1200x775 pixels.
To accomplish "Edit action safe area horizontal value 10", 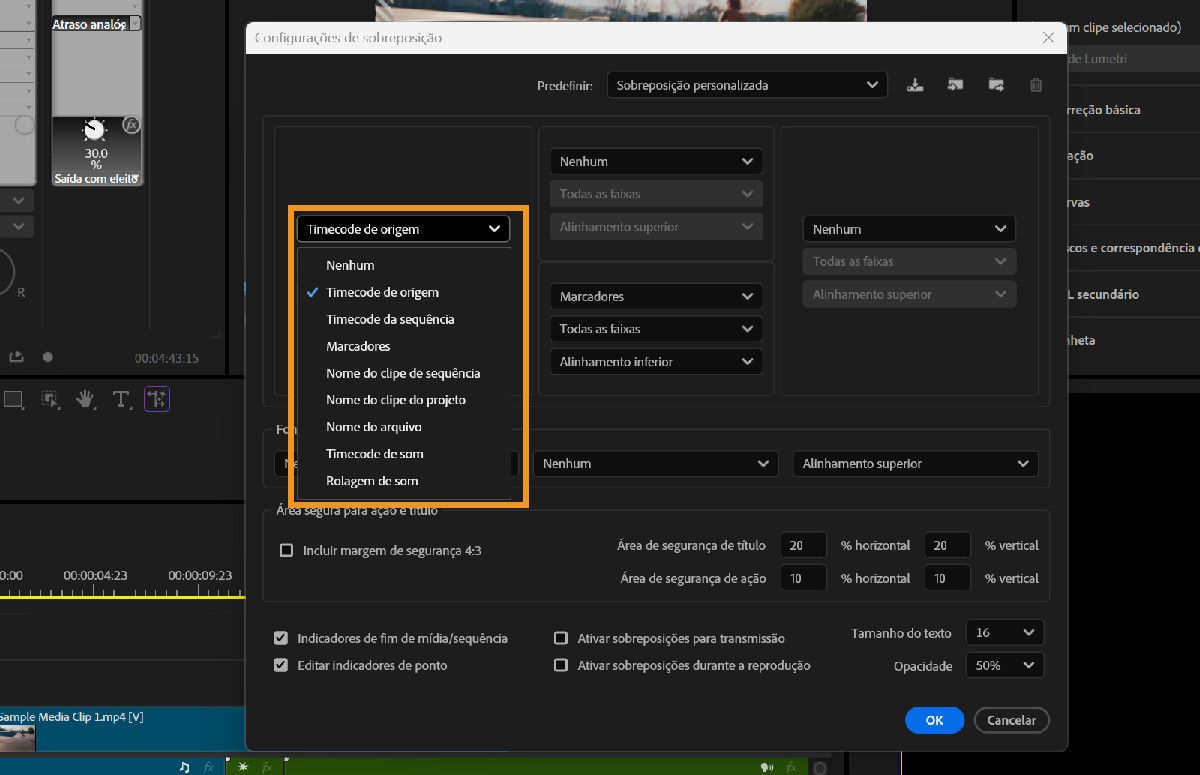I will pos(804,578).
